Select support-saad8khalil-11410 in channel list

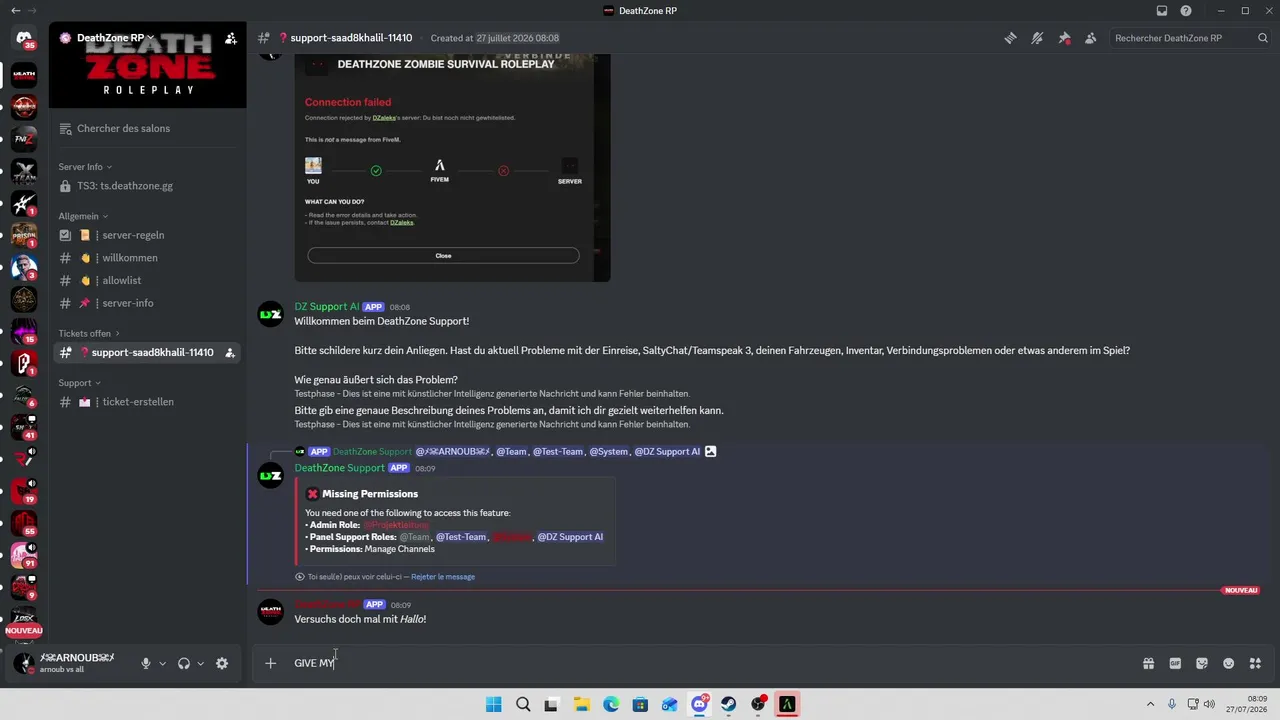point(147,352)
